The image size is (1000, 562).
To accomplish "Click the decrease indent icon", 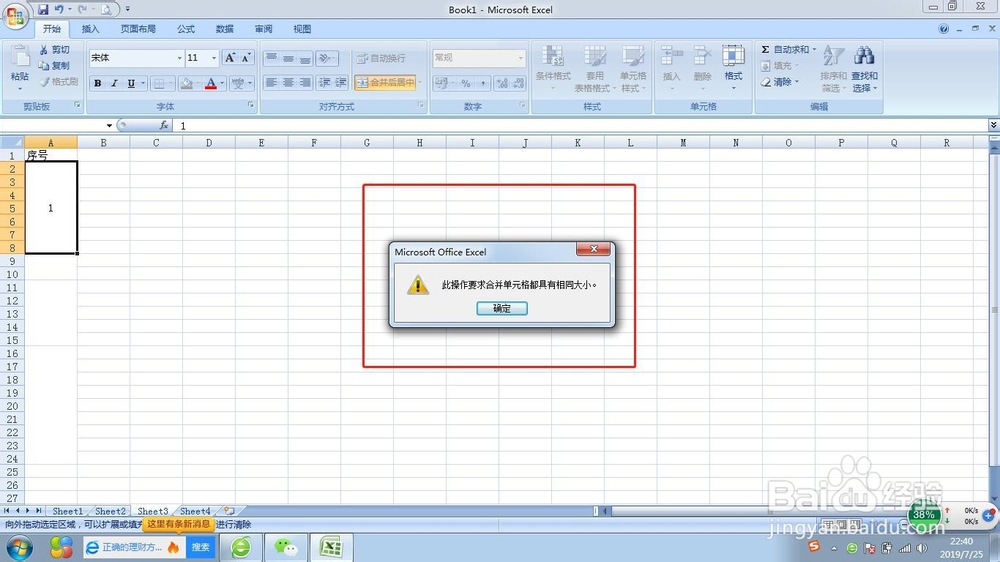I will click(325, 82).
